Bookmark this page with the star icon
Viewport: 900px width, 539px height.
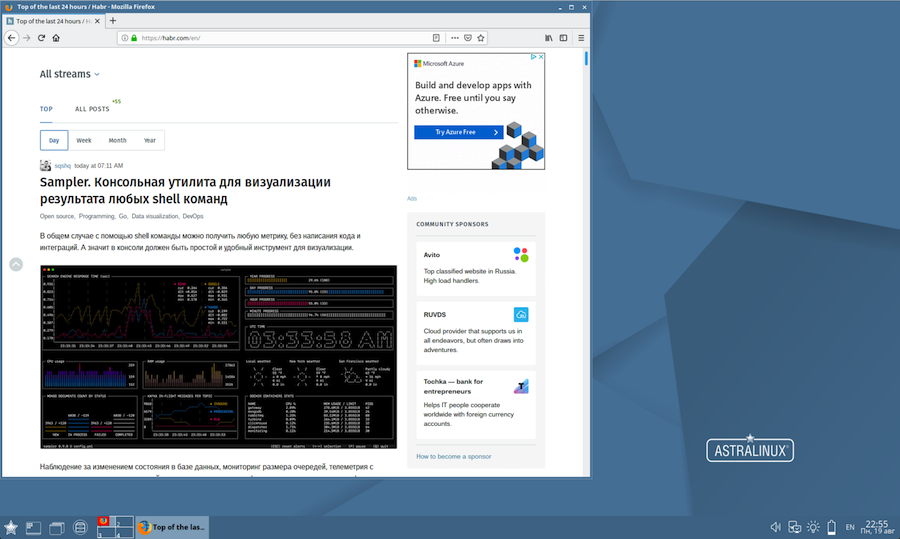click(x=481, y=38)
